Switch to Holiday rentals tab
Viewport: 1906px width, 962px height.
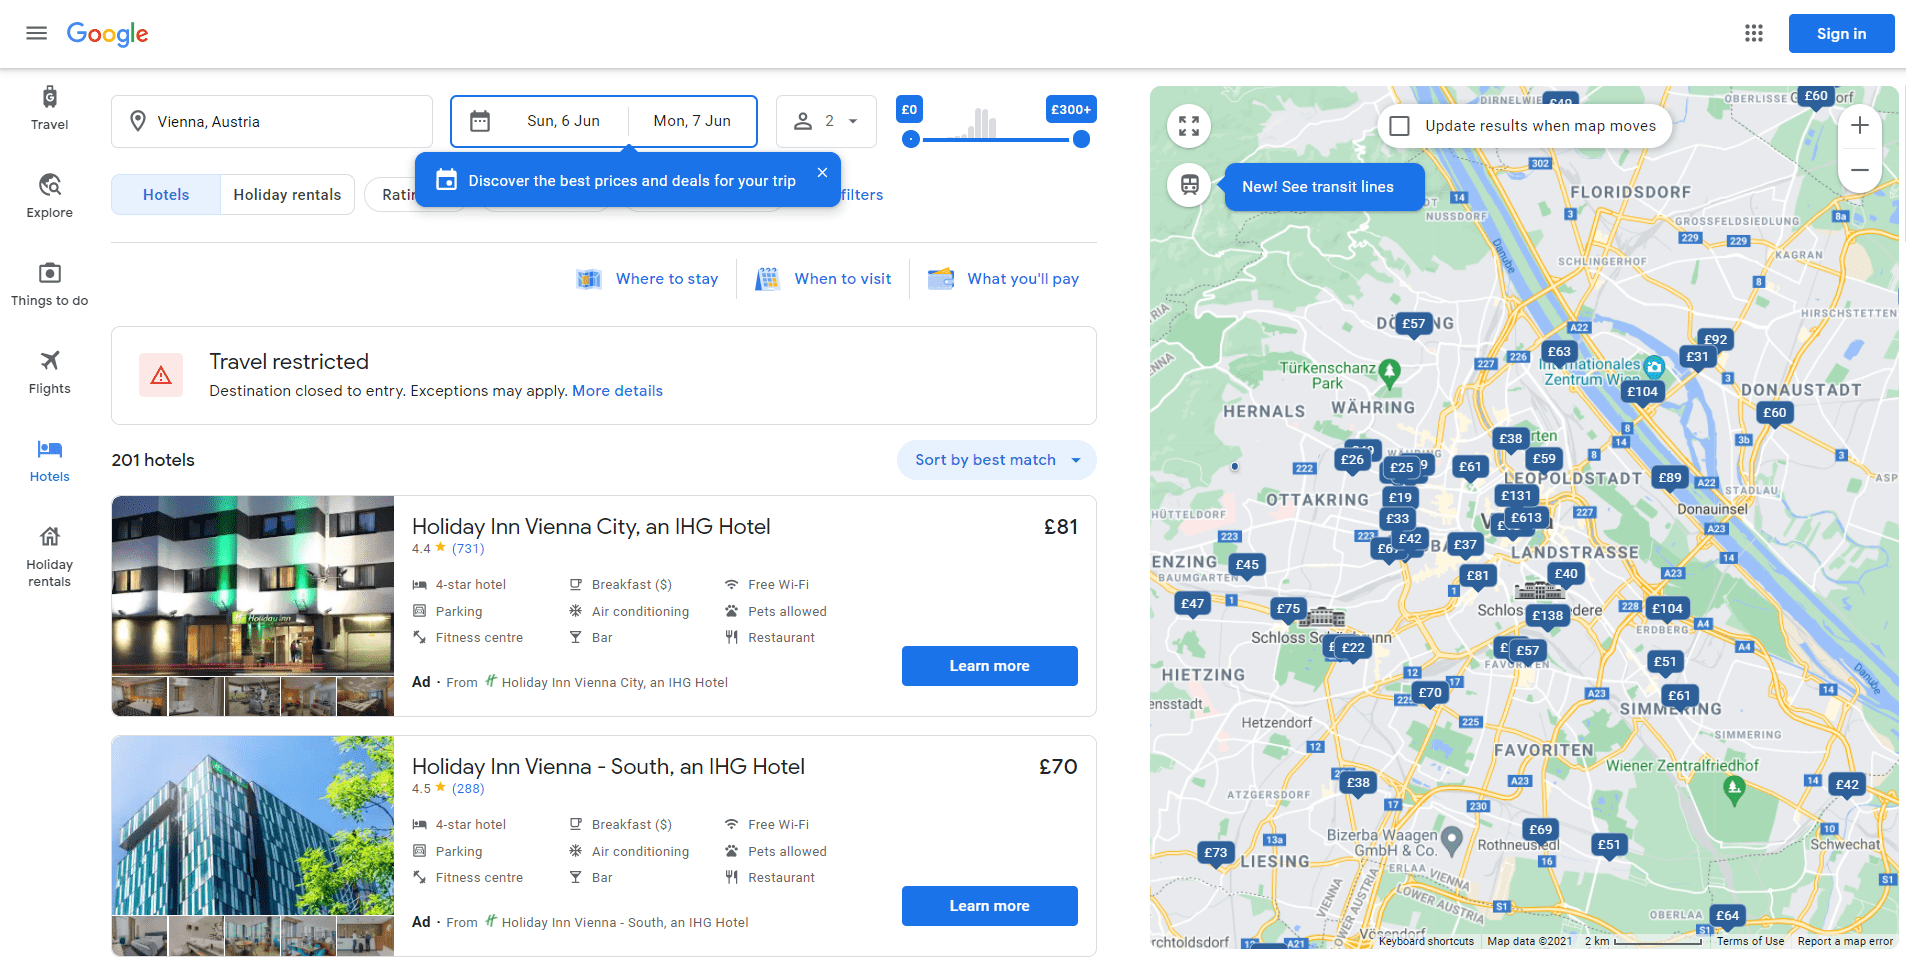(287, 195)
